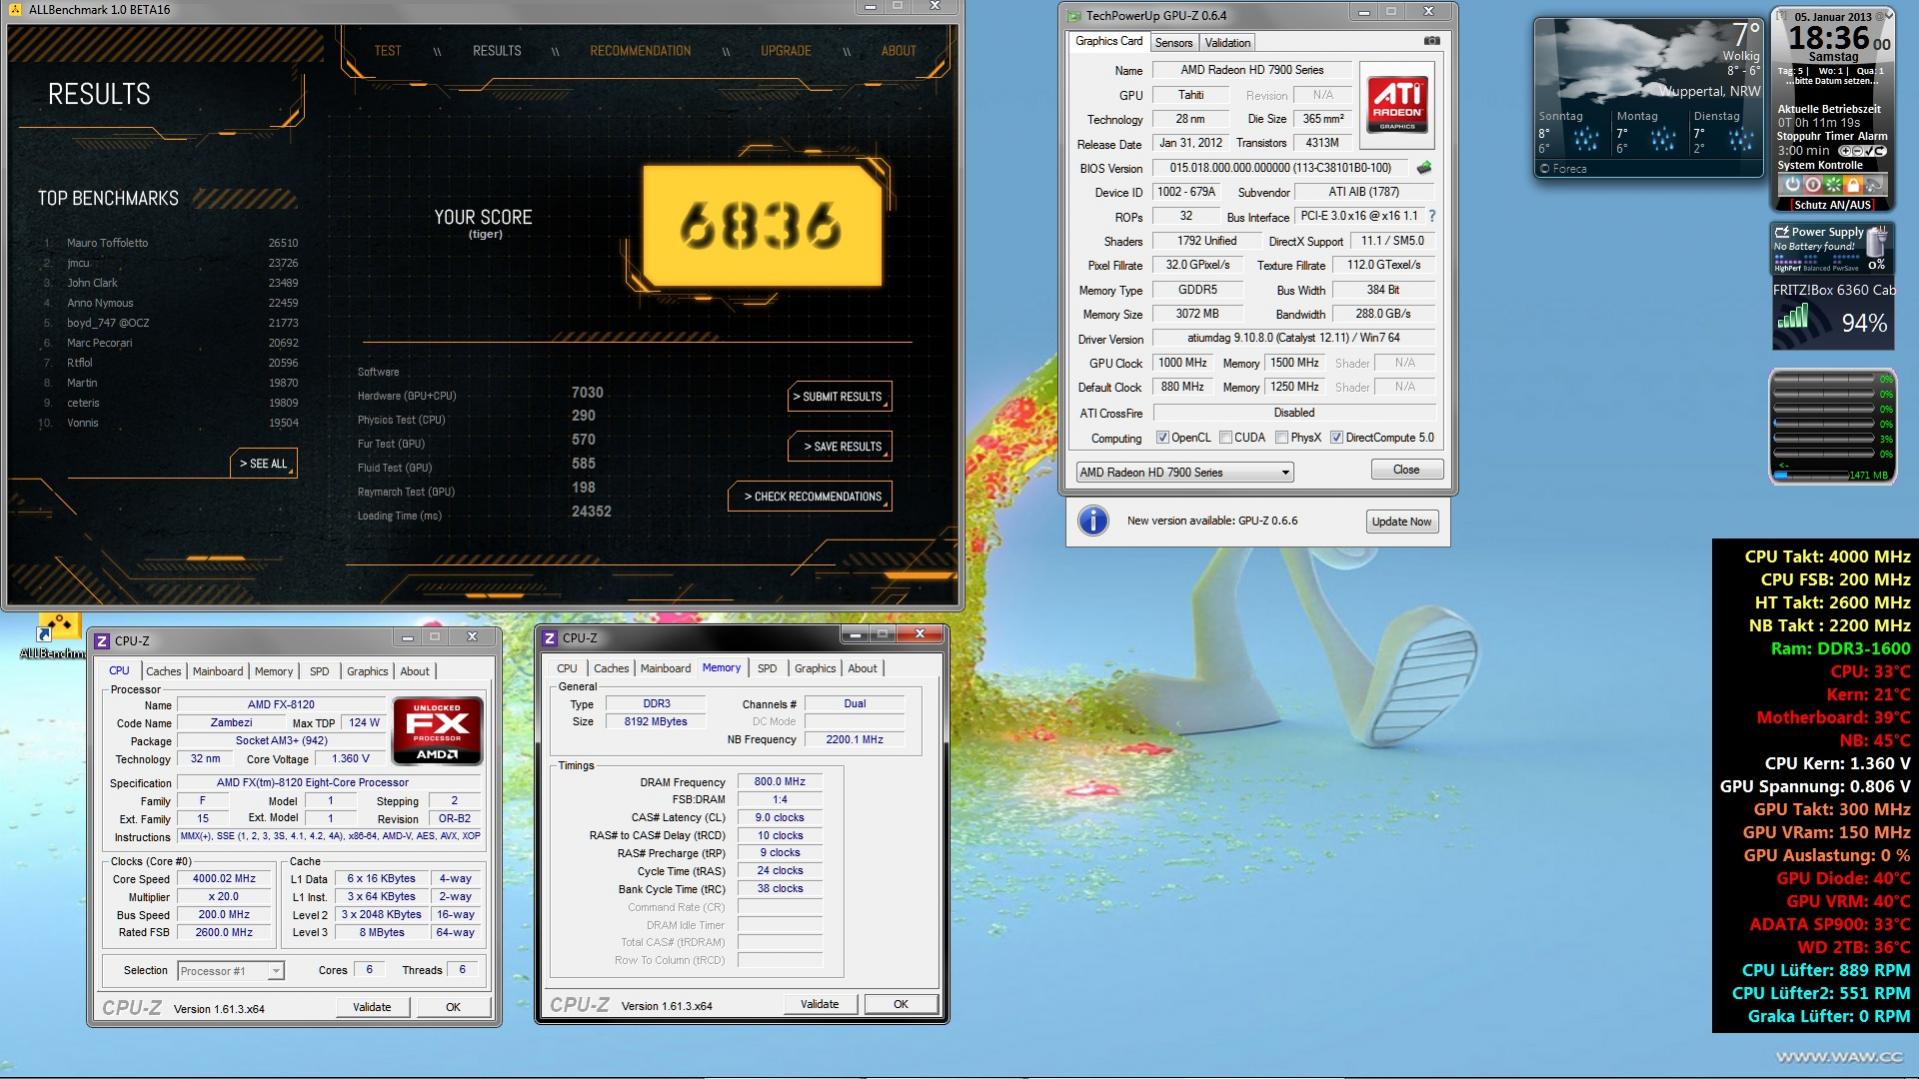
Task: Click the Close button in GPU-Z
Action: point(1406,470)
